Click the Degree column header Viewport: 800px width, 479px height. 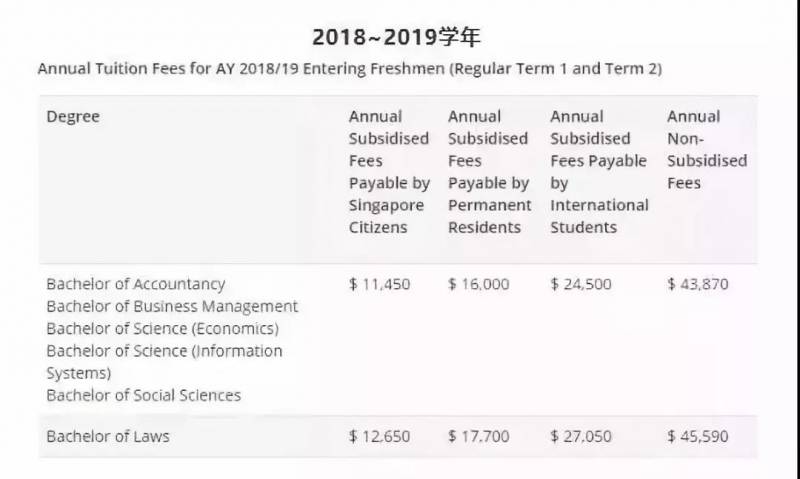click(x=73, y=117)
